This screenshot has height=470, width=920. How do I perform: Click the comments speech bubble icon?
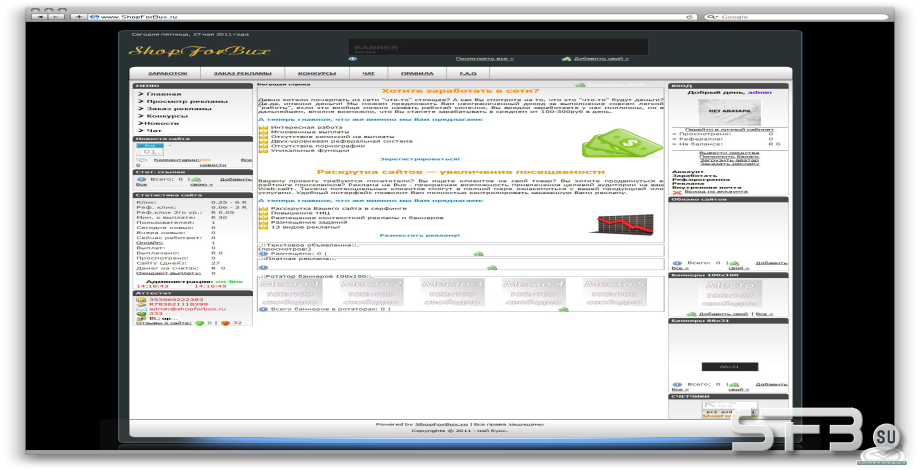[x=141, y=160]
